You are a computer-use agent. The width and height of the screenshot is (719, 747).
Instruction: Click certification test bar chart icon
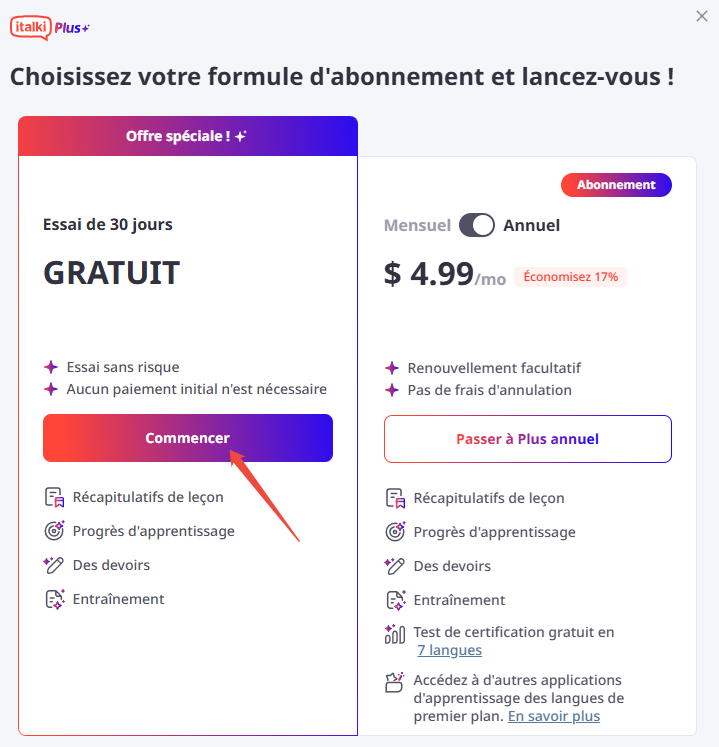395,634
